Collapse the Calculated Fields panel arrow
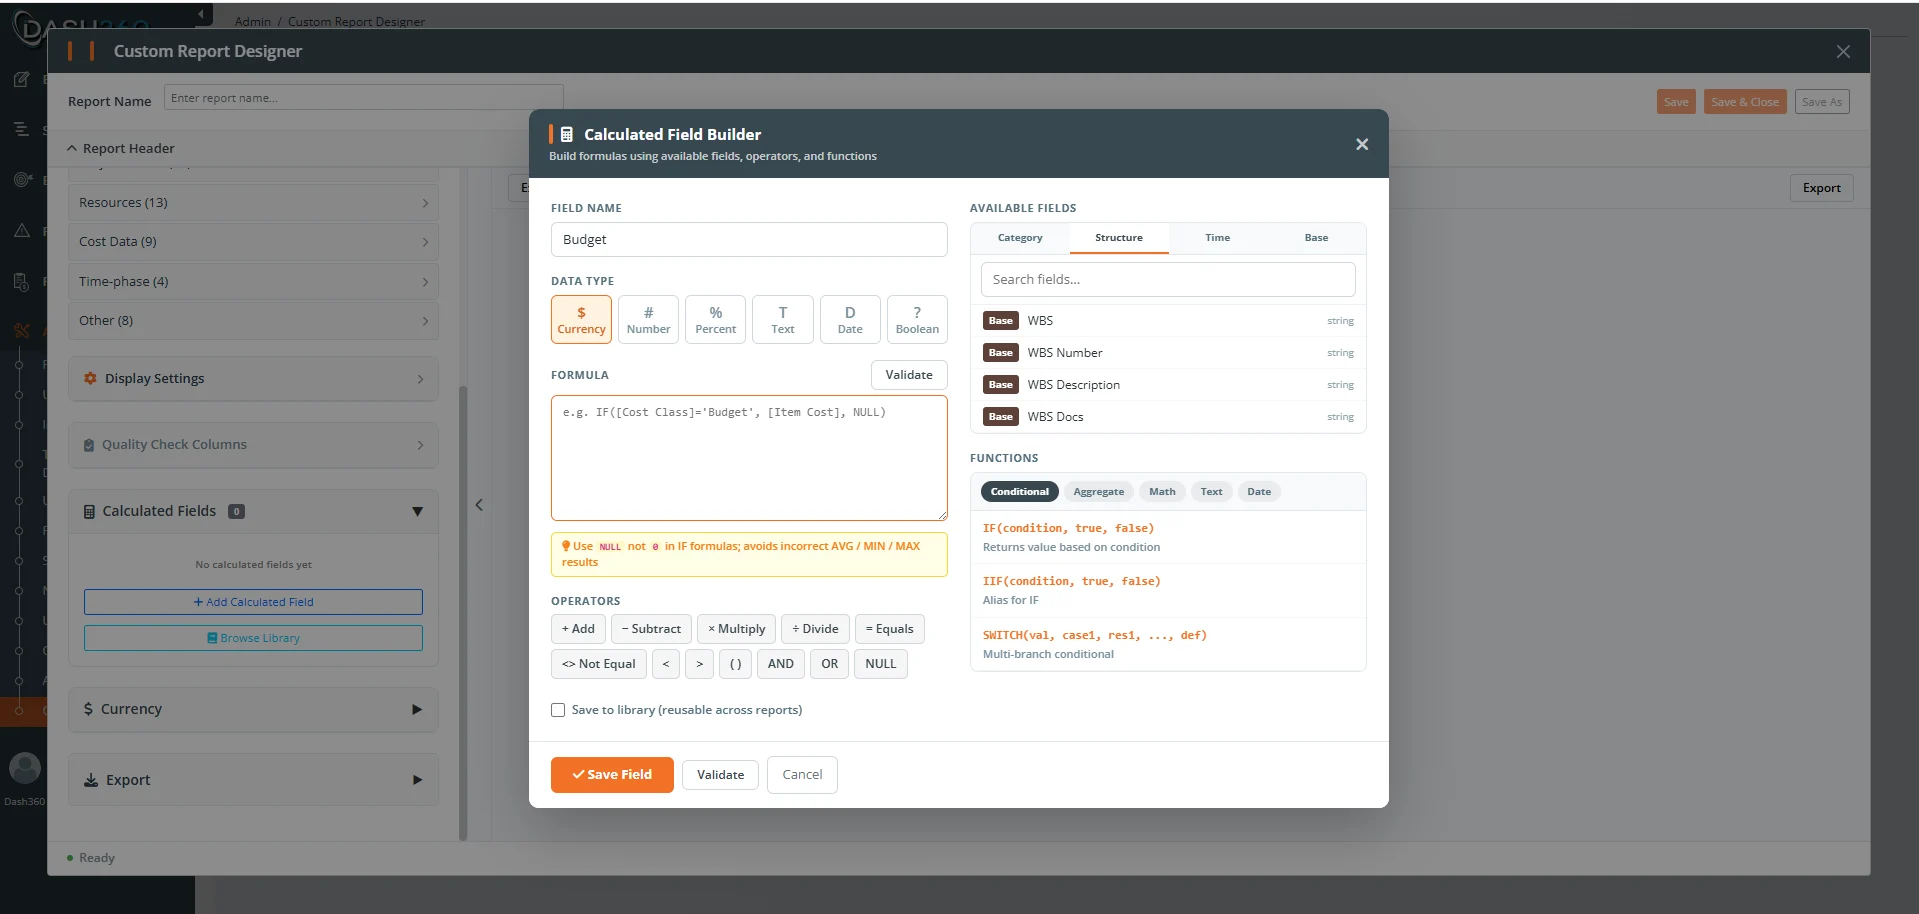Image resolution: width=1919 pixels, height=914 pixels. click(x=417, y=512)
